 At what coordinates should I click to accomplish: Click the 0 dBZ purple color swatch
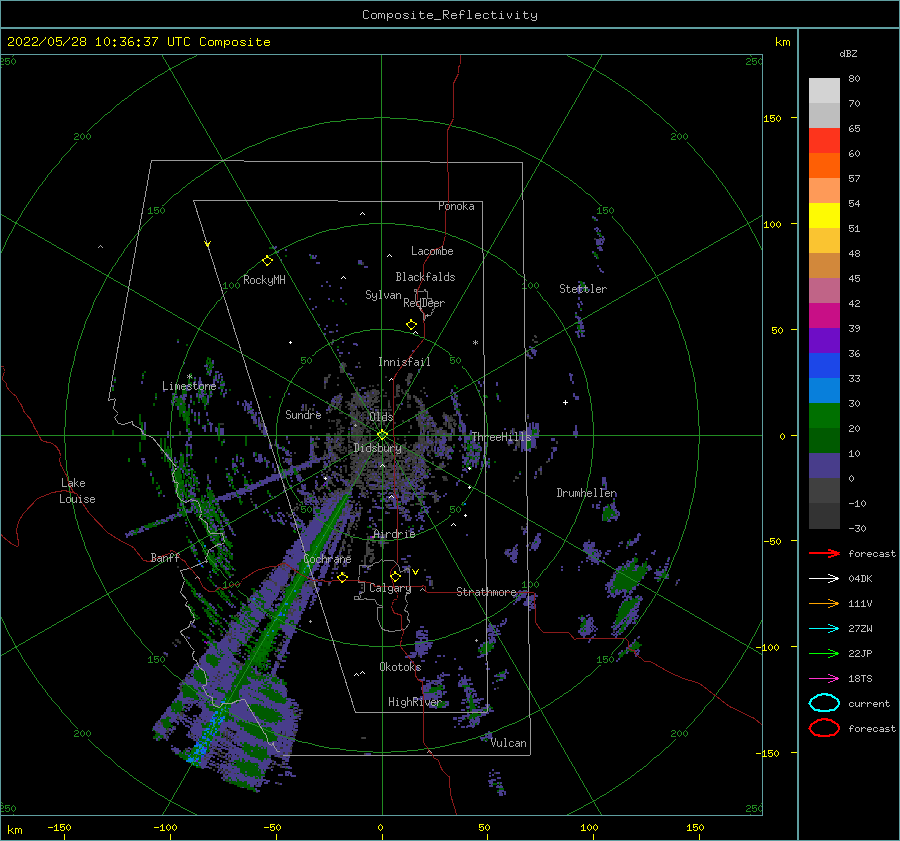tap(824, 466)
